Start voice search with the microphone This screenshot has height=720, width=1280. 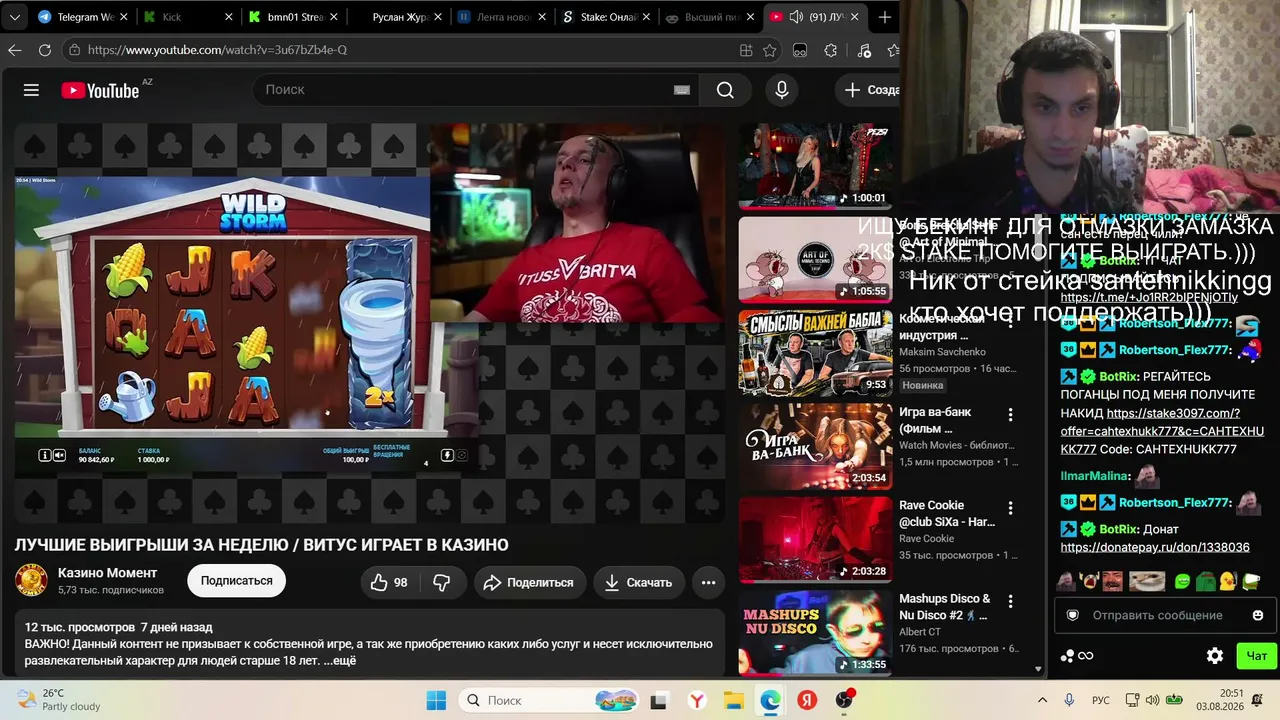pos(782,90)
